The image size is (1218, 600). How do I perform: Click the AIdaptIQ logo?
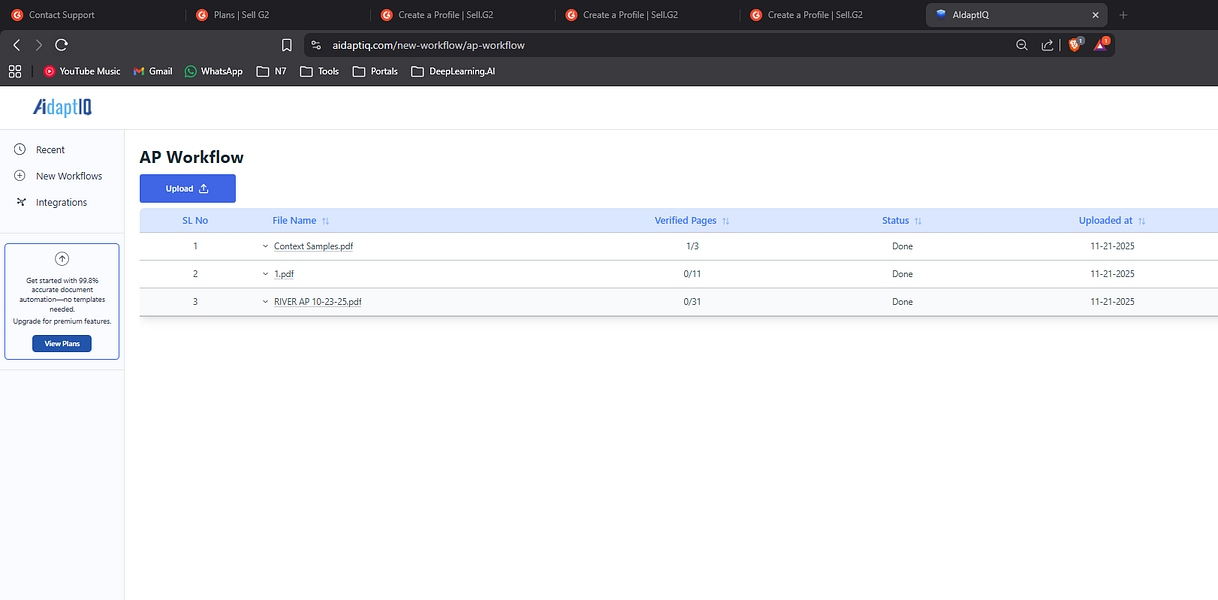(x=62, y=107)
